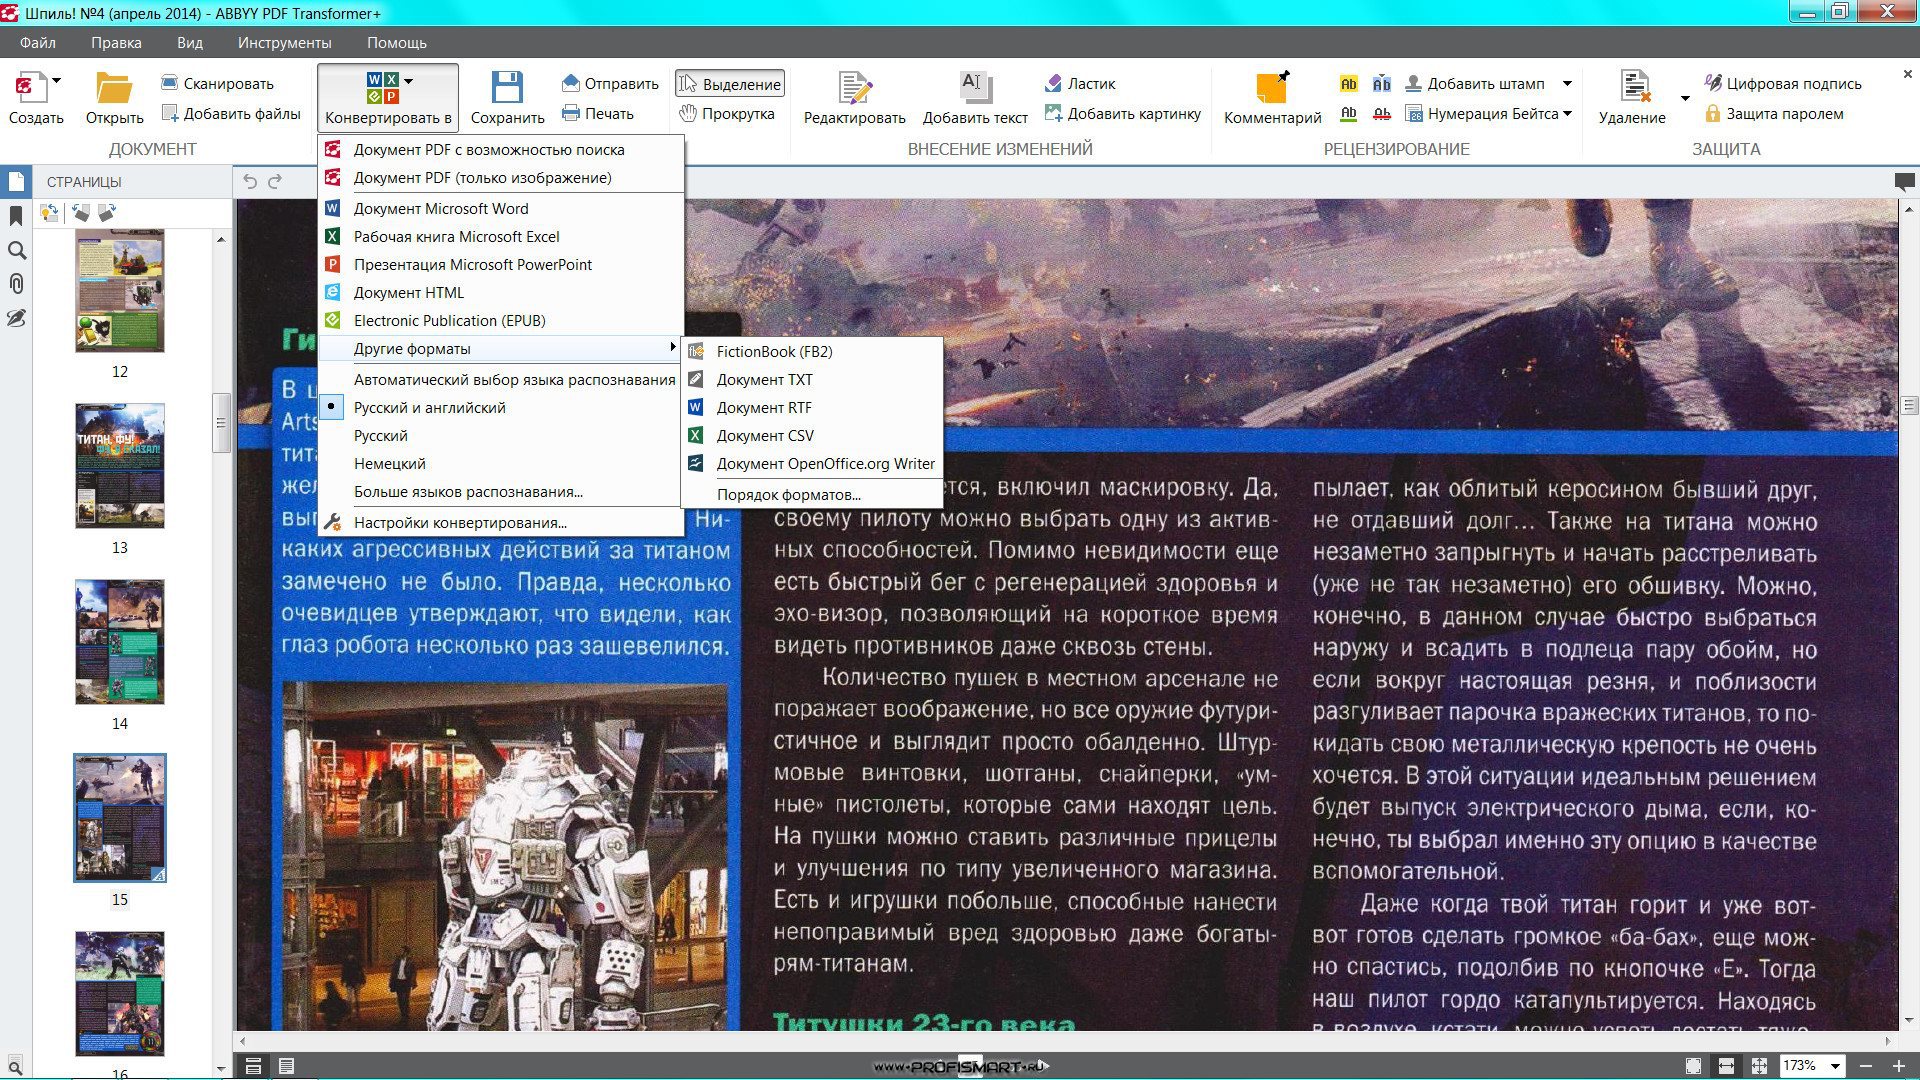Click Цифровая подпись button
The image size is (1920, 1080).
(1784, 84)
